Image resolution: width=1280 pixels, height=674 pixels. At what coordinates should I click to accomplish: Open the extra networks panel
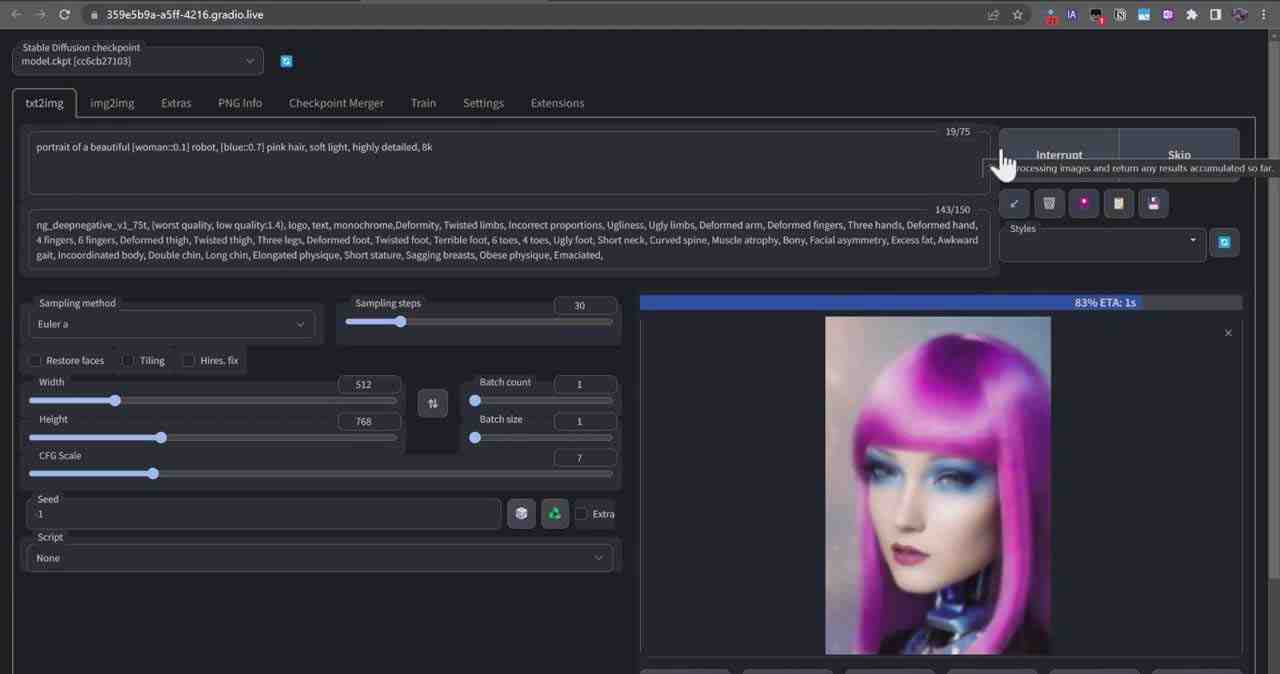click(1084, 203)
